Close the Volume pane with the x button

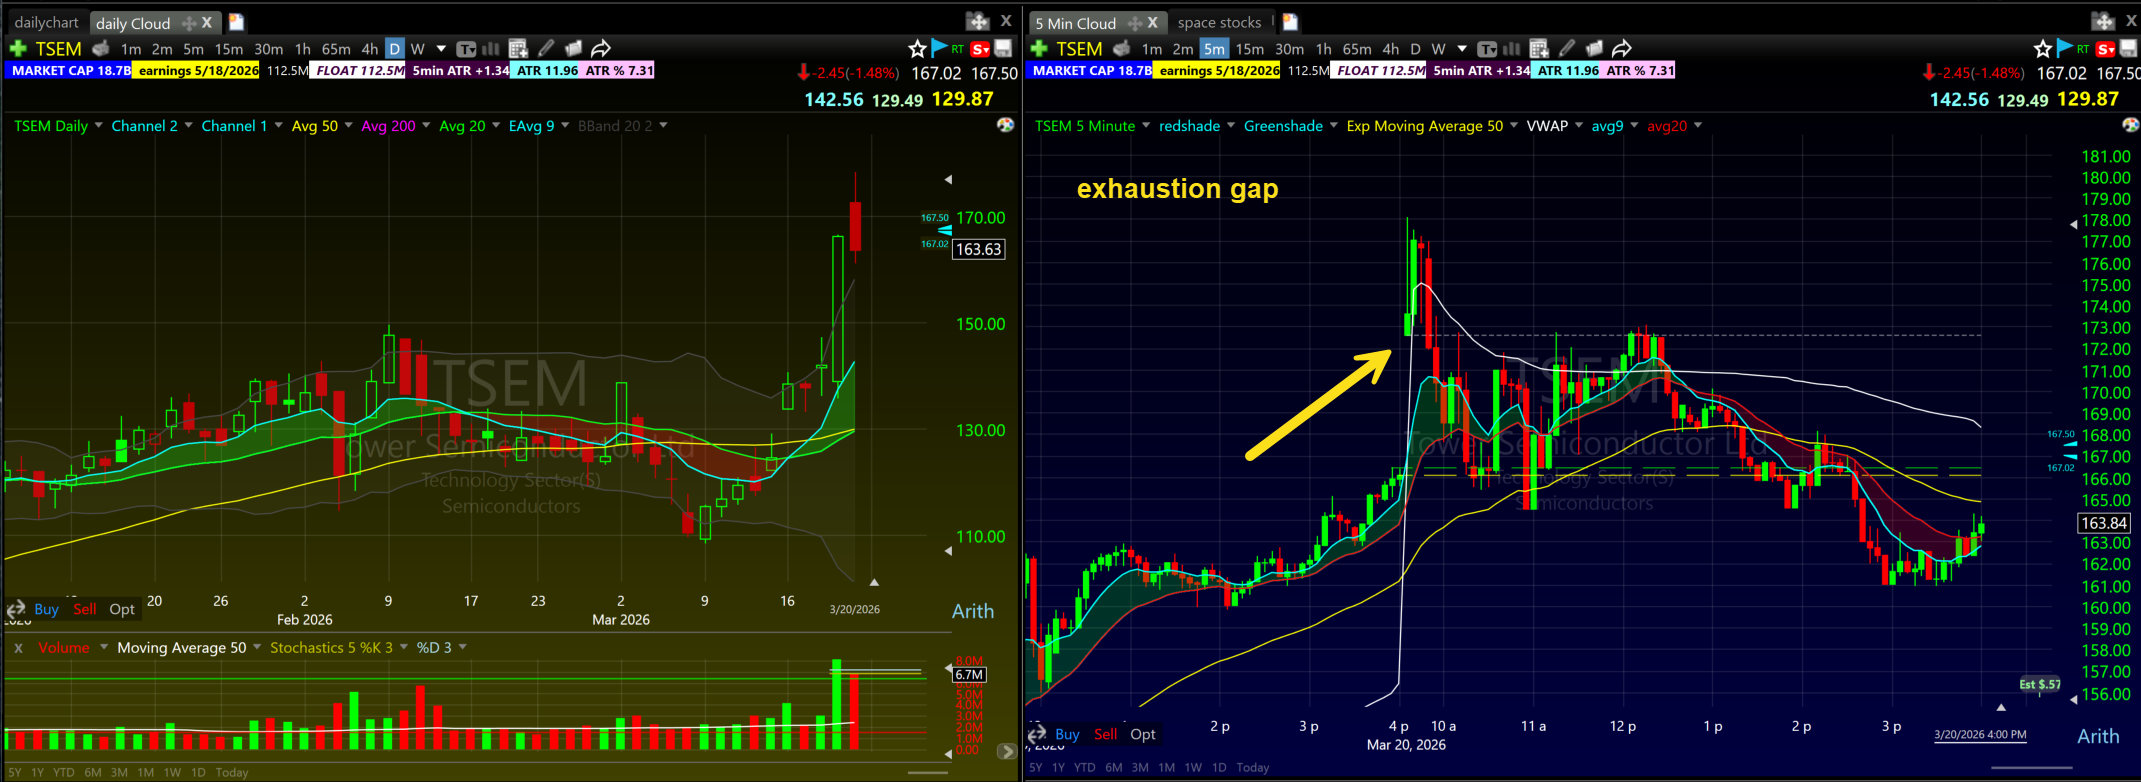click(18, 648)
